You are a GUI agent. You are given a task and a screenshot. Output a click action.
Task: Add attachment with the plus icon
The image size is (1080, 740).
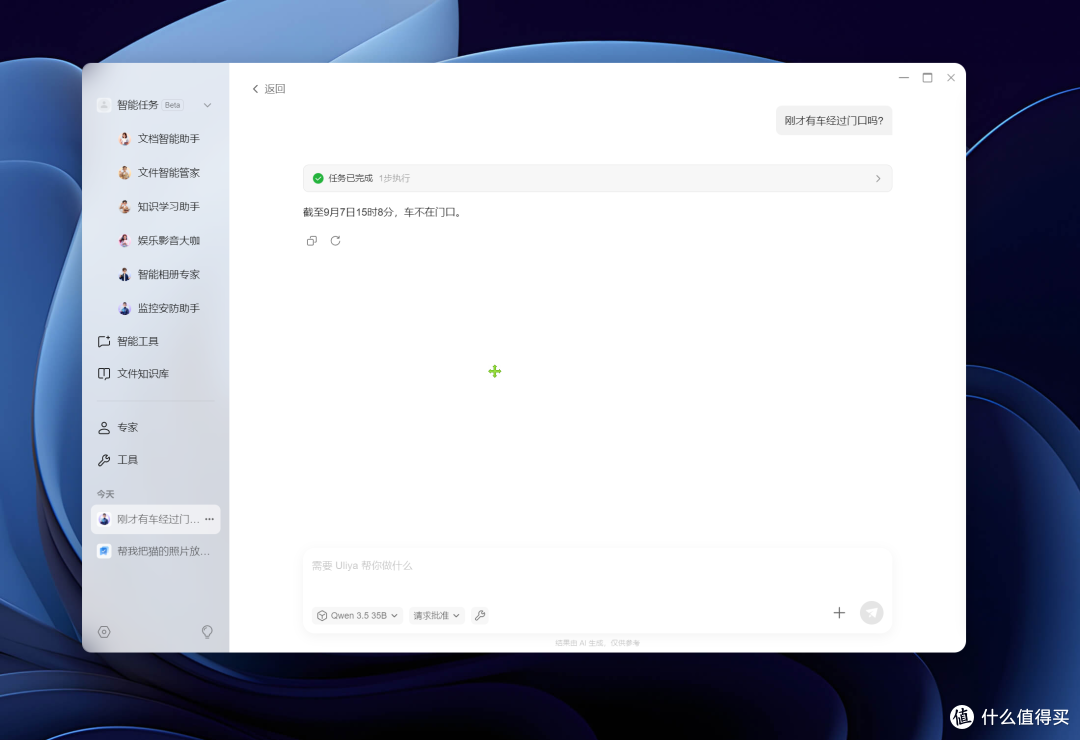click(x=839, y=613)
